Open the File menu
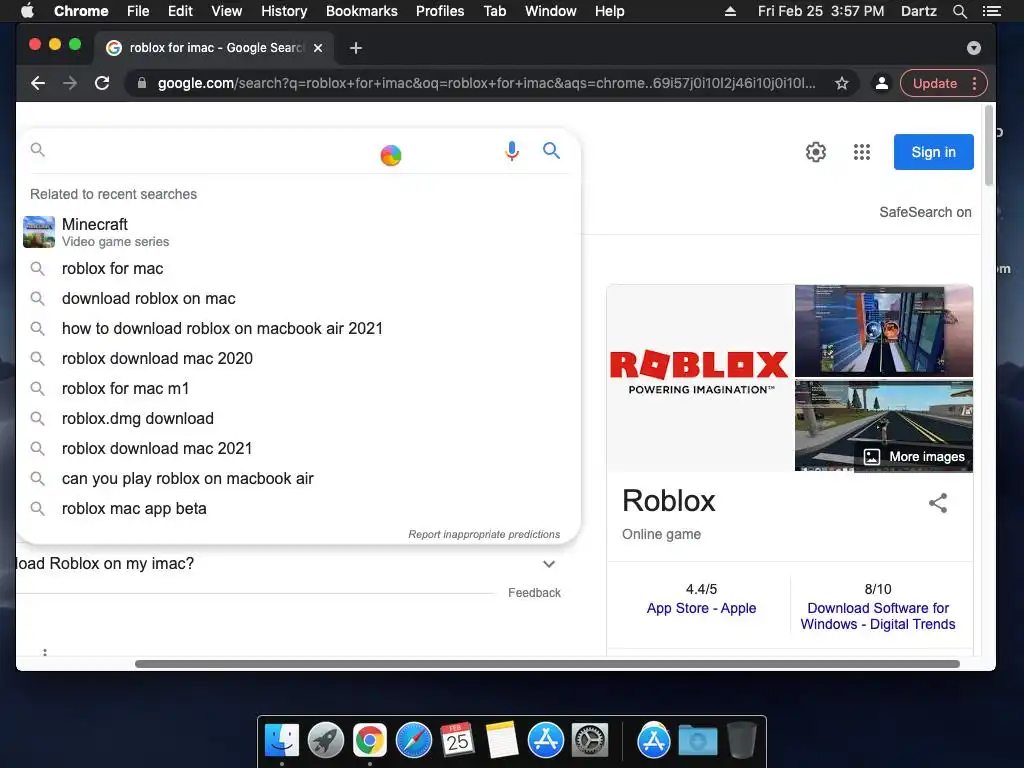The width and height of the screenshot is (1024, 768). tap(138, 11)
